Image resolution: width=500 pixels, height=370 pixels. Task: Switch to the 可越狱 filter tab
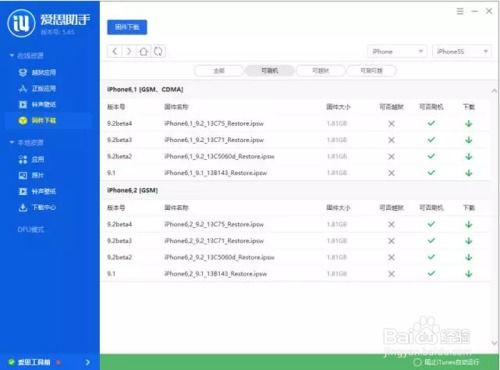pos(320,71)
